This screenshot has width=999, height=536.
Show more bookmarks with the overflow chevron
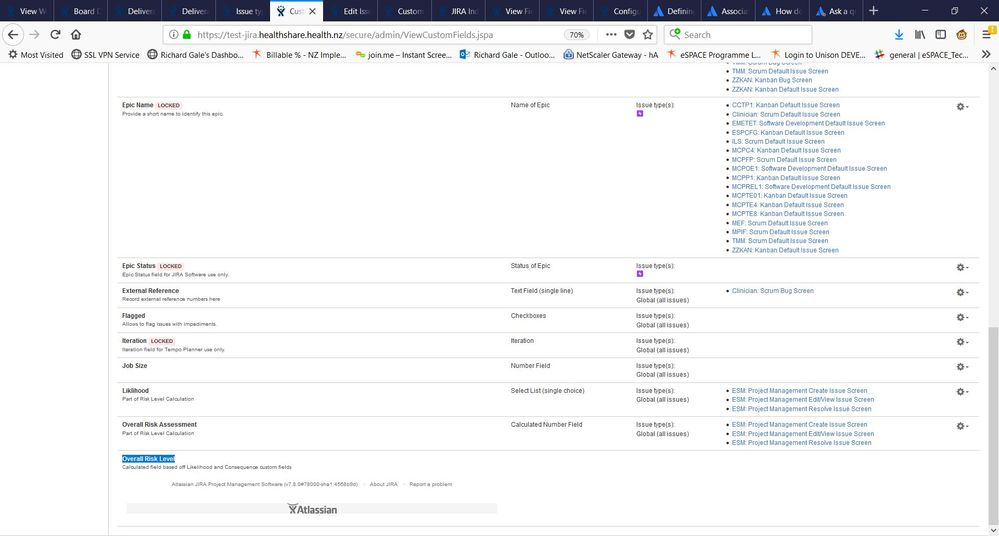[x=986, y=55]
